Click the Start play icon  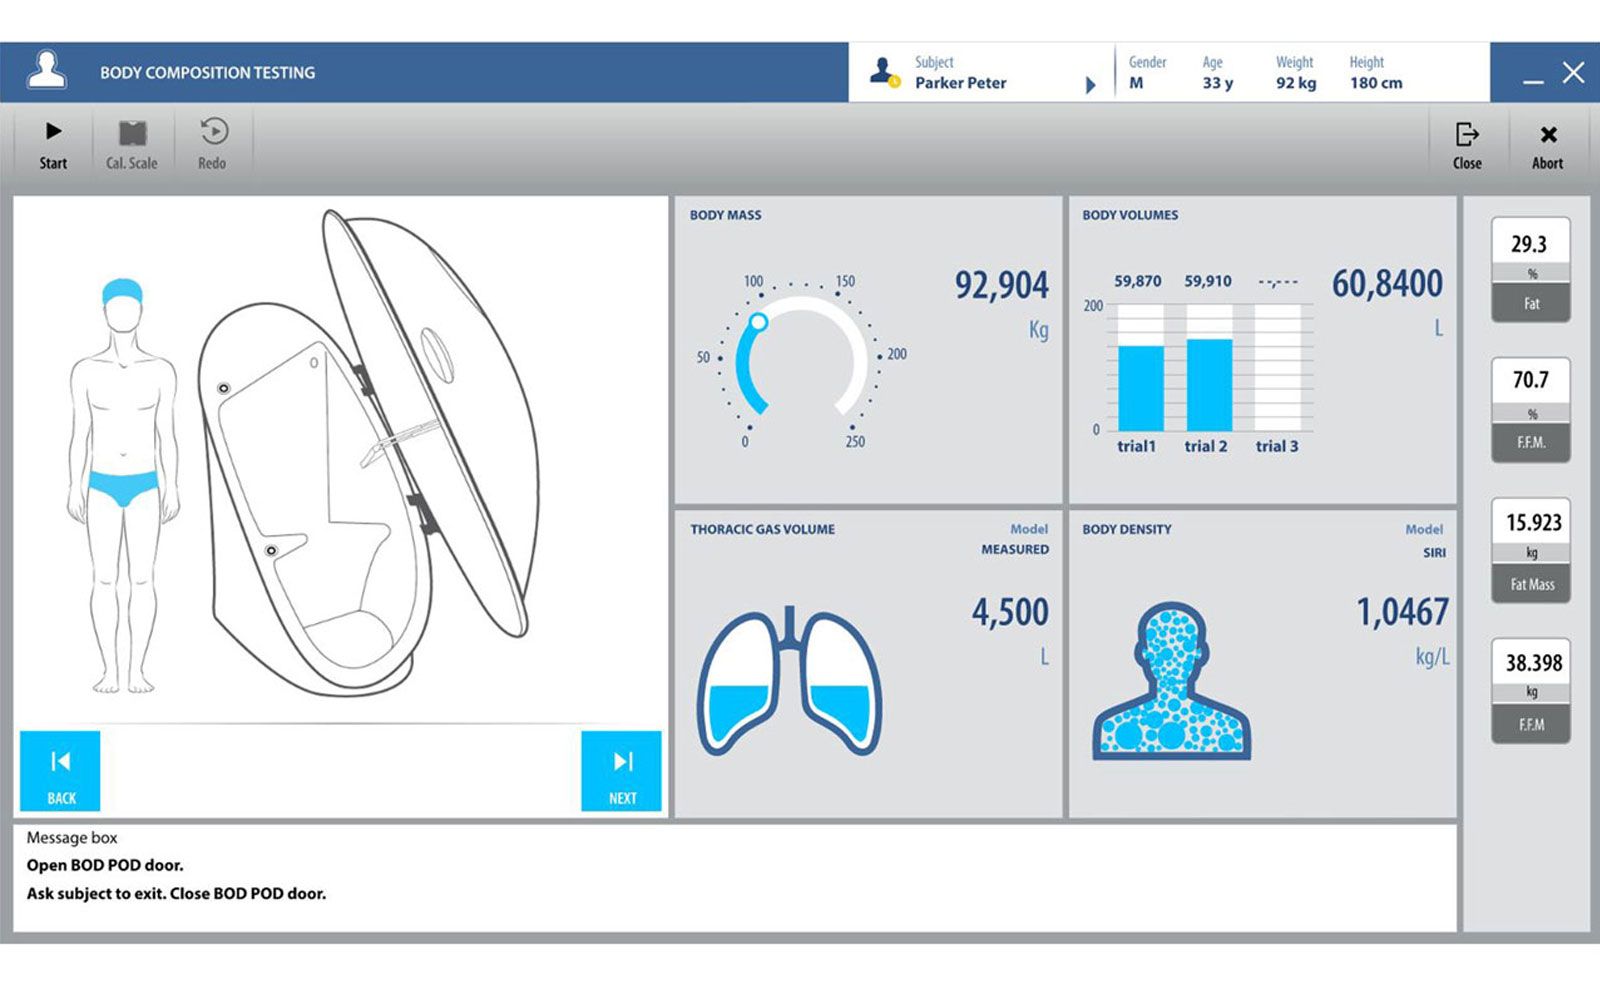coord(53,132)
